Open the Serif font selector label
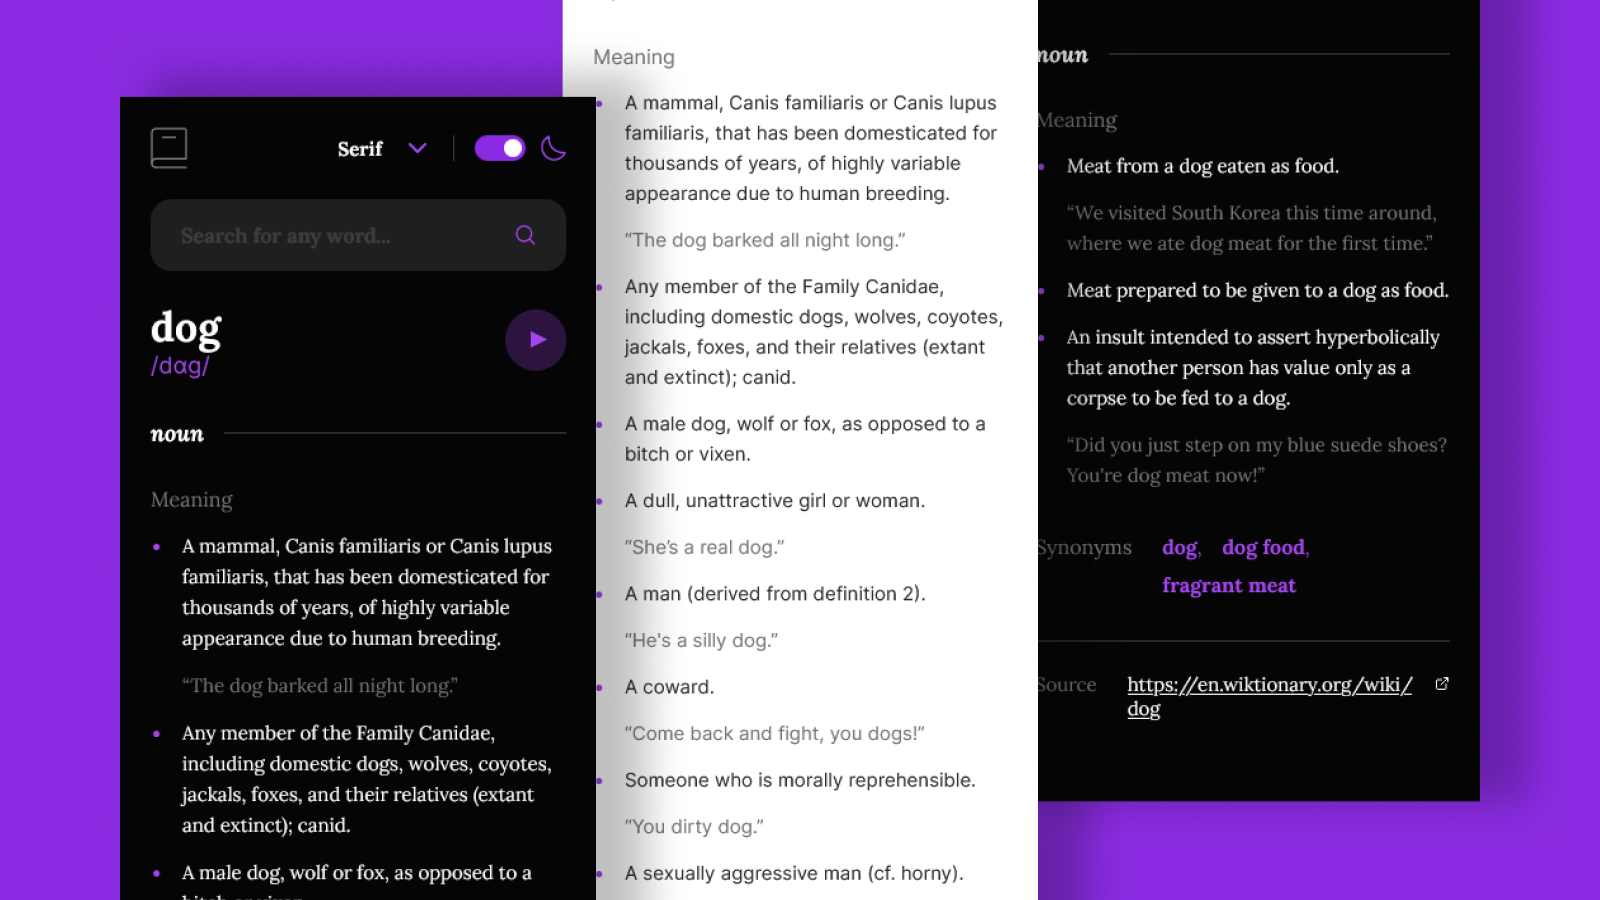The height and width of the screenshot is (900, 1600). 360,149
